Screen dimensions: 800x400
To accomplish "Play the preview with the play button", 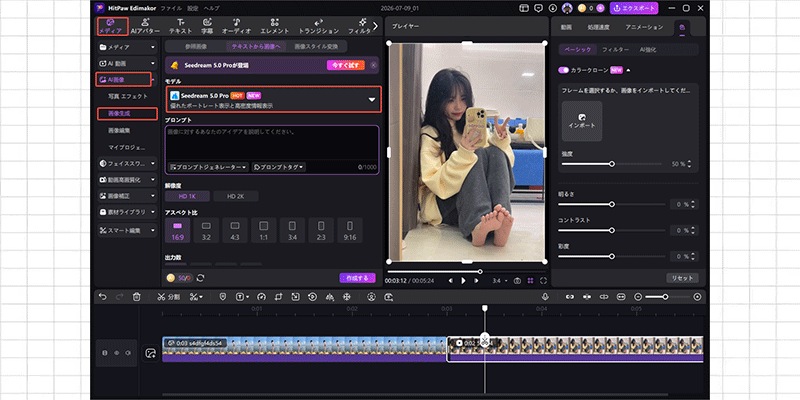I will tap(463, 281).
